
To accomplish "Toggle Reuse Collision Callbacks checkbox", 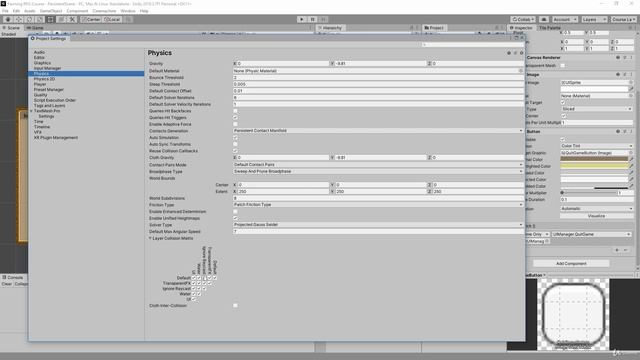I will 235,151.
